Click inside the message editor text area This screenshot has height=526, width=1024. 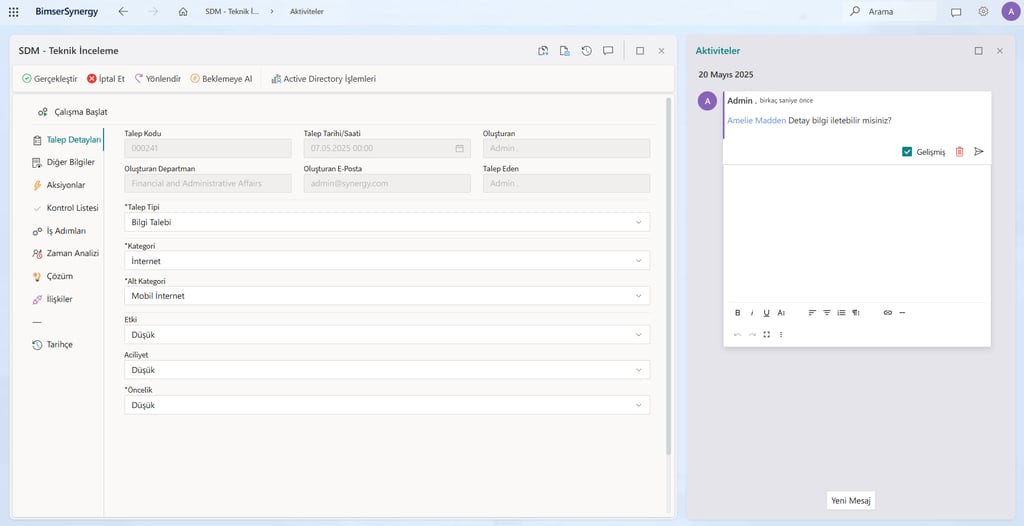857,233
